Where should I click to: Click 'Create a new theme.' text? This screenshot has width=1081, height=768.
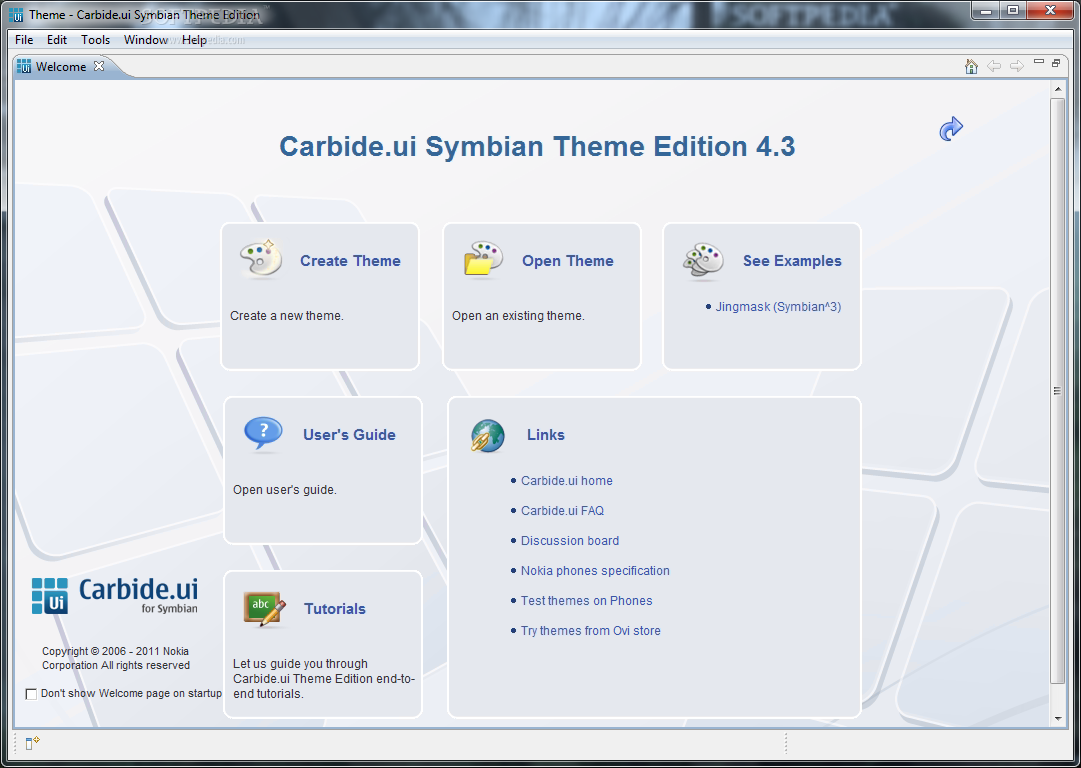287,316
